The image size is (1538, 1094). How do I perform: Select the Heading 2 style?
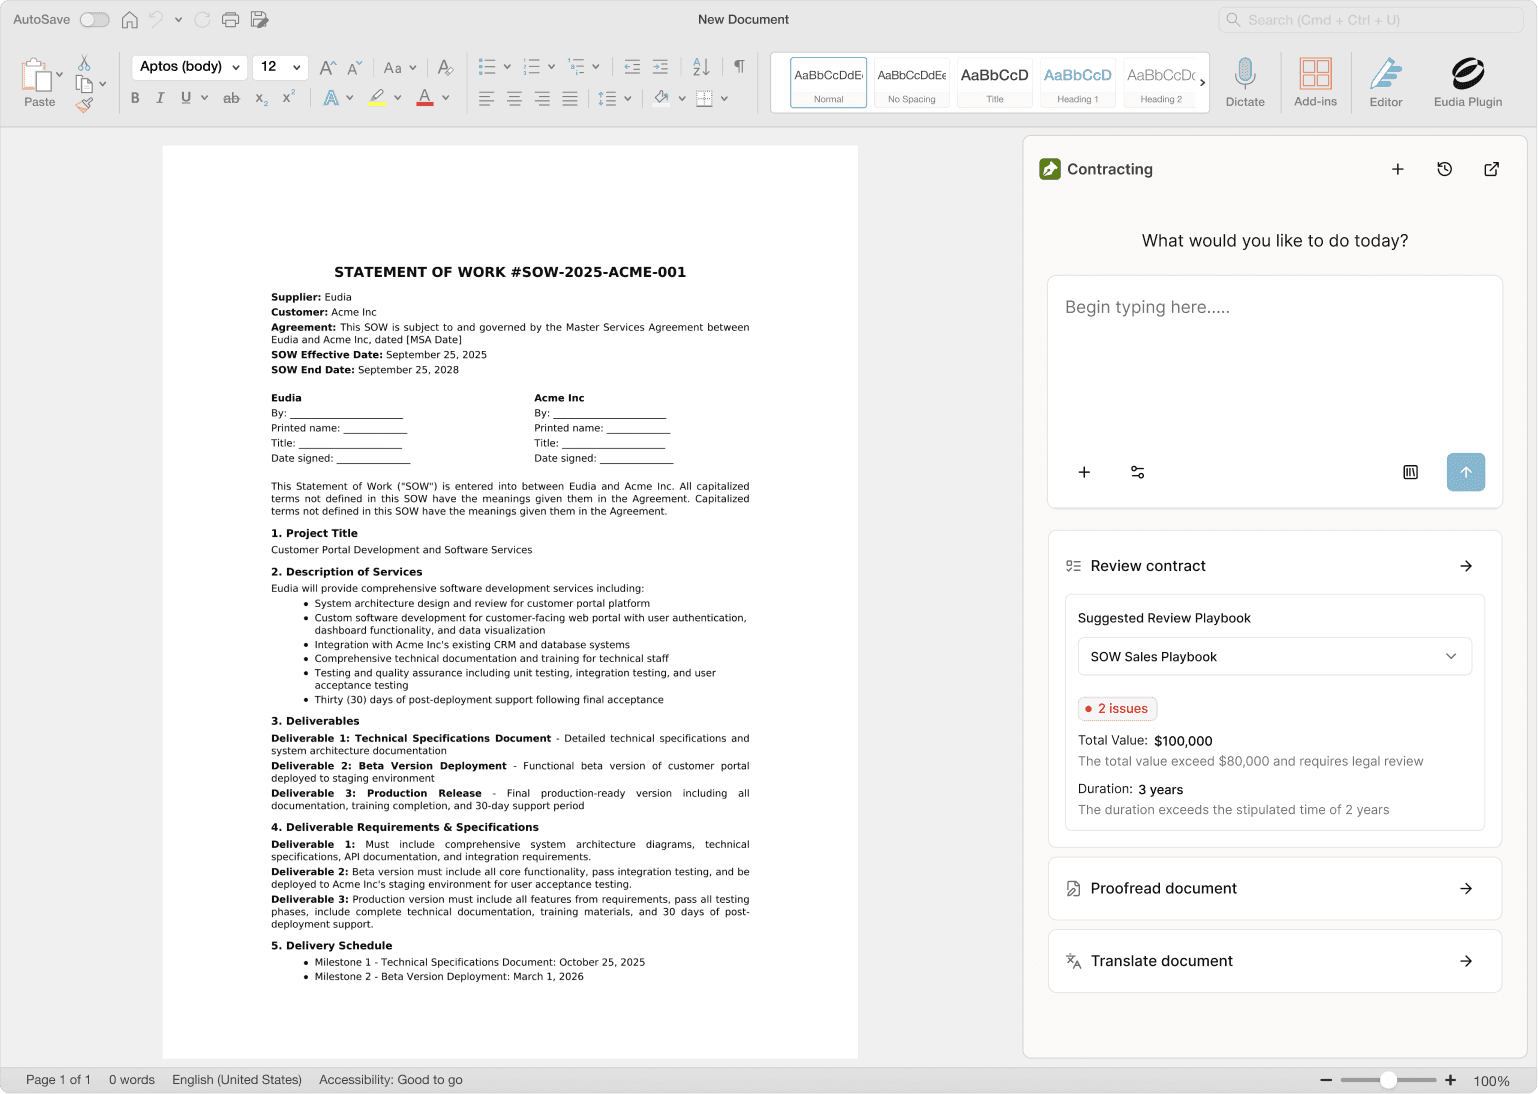tap(1160, 82)
